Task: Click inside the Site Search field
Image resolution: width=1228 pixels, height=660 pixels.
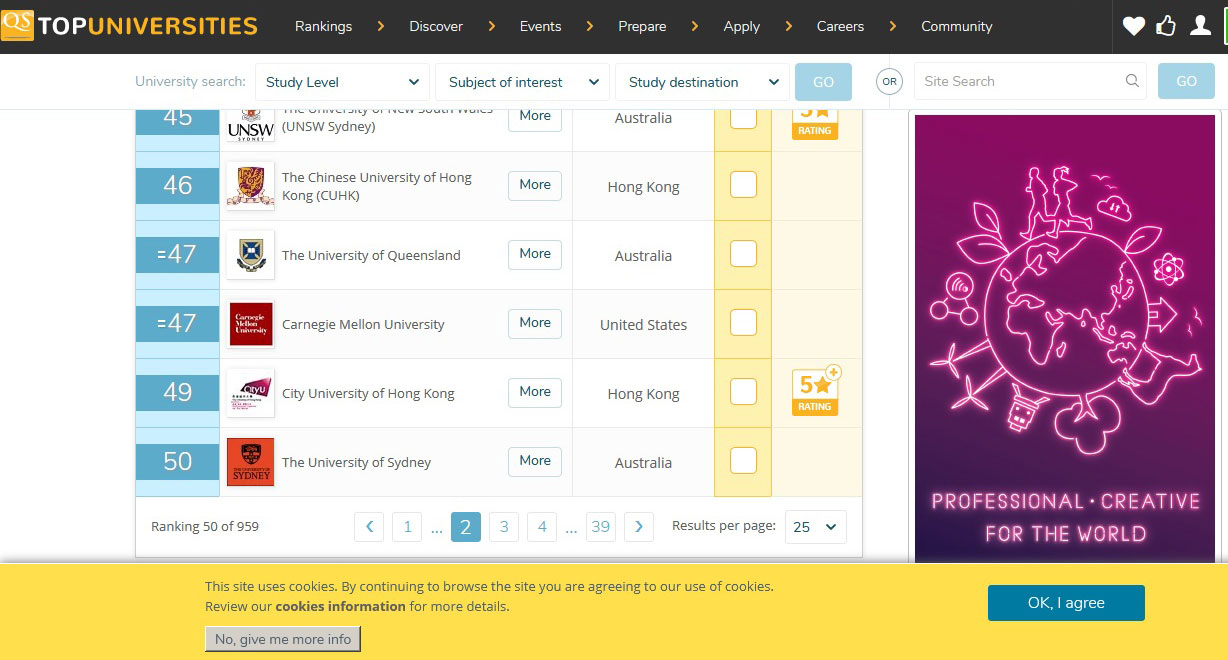Action: (1018, 81)
